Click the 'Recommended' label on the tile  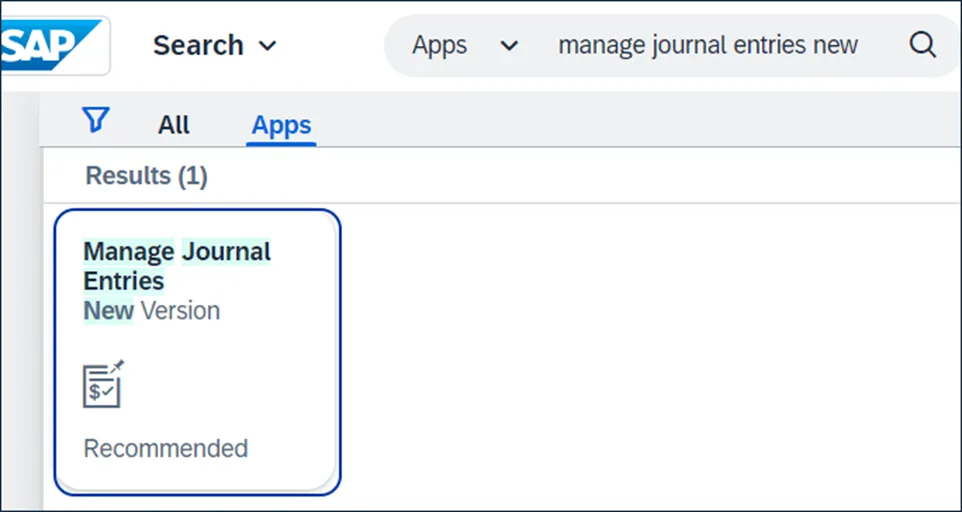tap(166, 449)
